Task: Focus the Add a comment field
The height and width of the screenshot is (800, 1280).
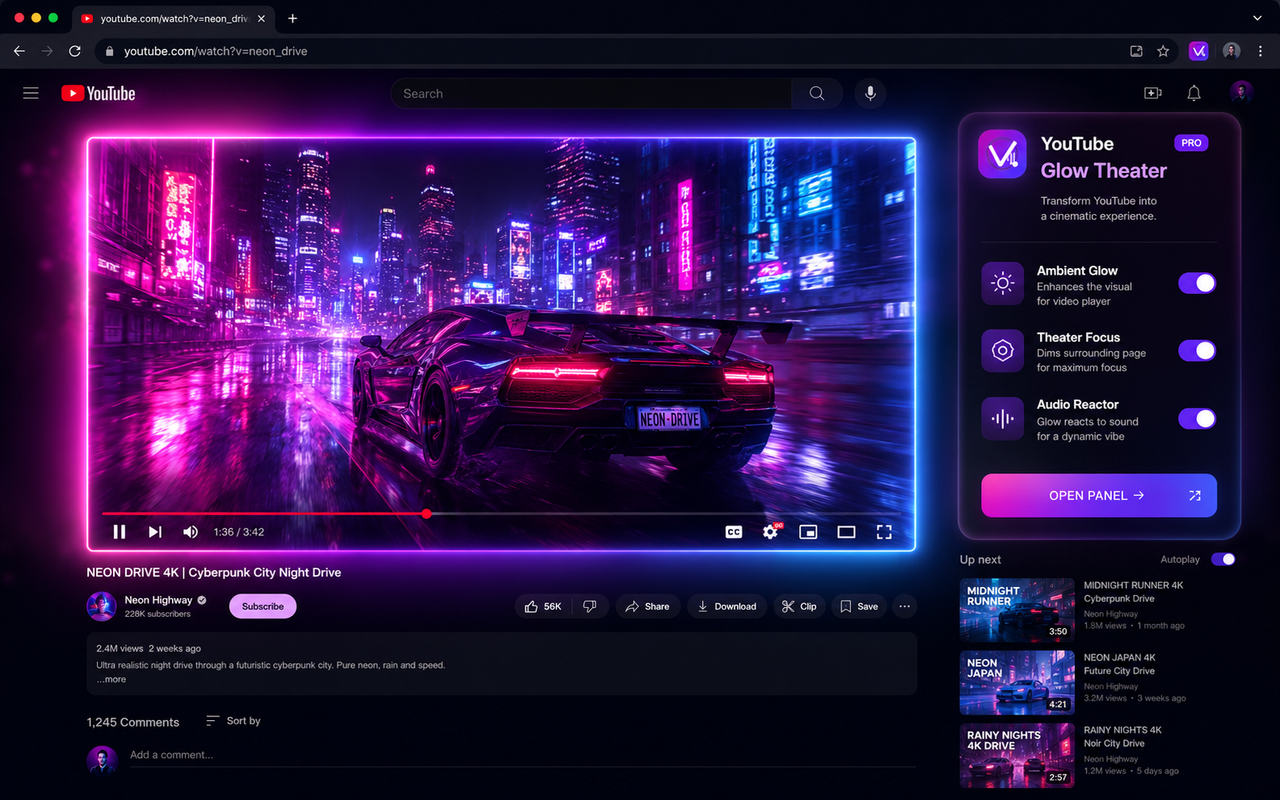Action: coord(522,755)
